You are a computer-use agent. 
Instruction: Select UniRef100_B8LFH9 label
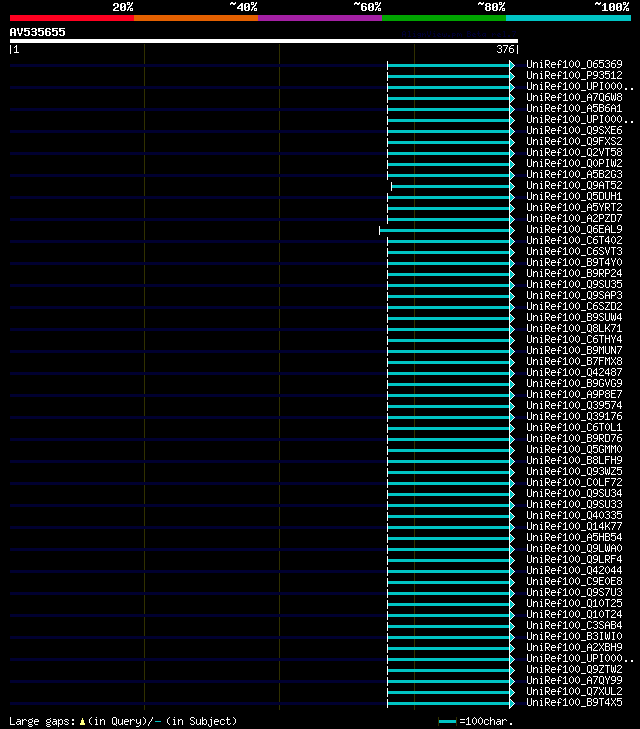[x=574, y=460]
